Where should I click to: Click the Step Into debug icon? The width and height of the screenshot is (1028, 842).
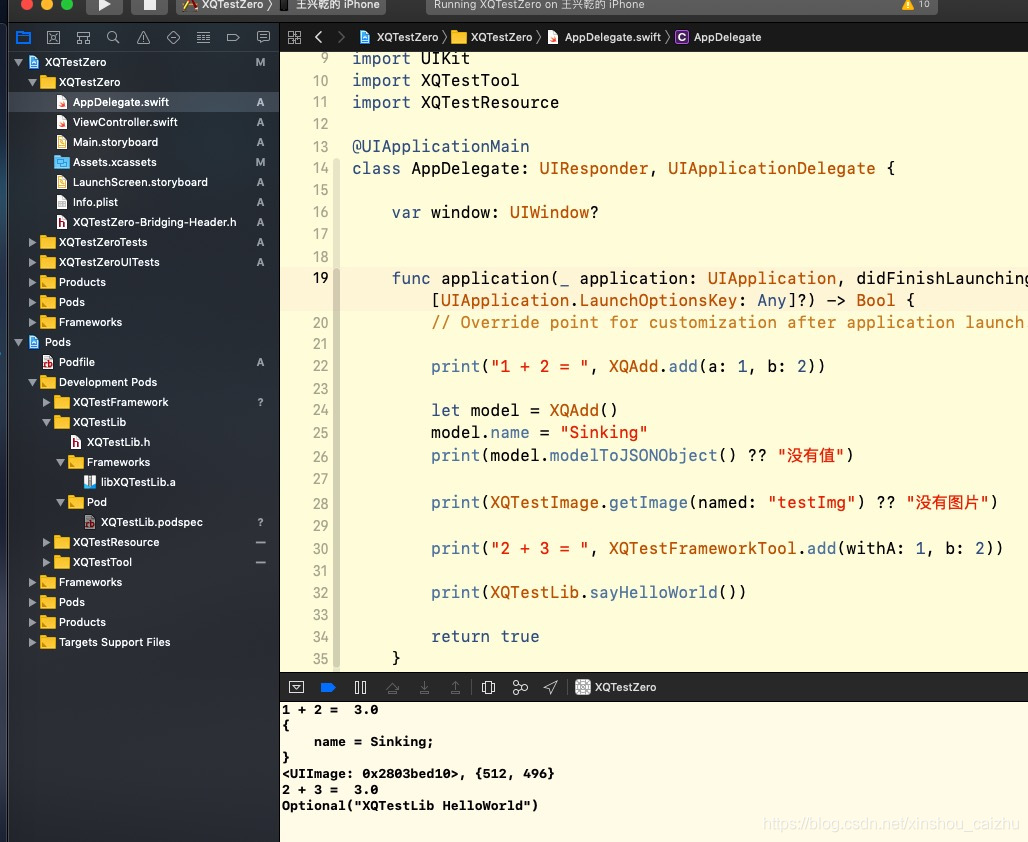coord(424,687)
